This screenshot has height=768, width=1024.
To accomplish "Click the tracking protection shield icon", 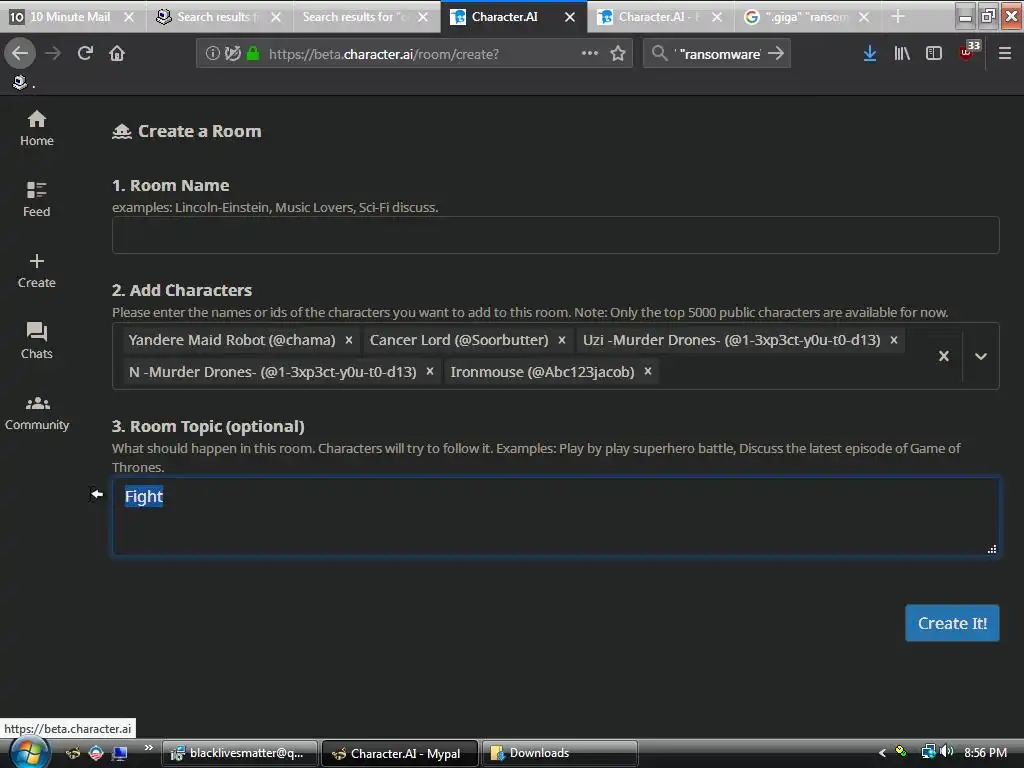I will coord(232,53).
